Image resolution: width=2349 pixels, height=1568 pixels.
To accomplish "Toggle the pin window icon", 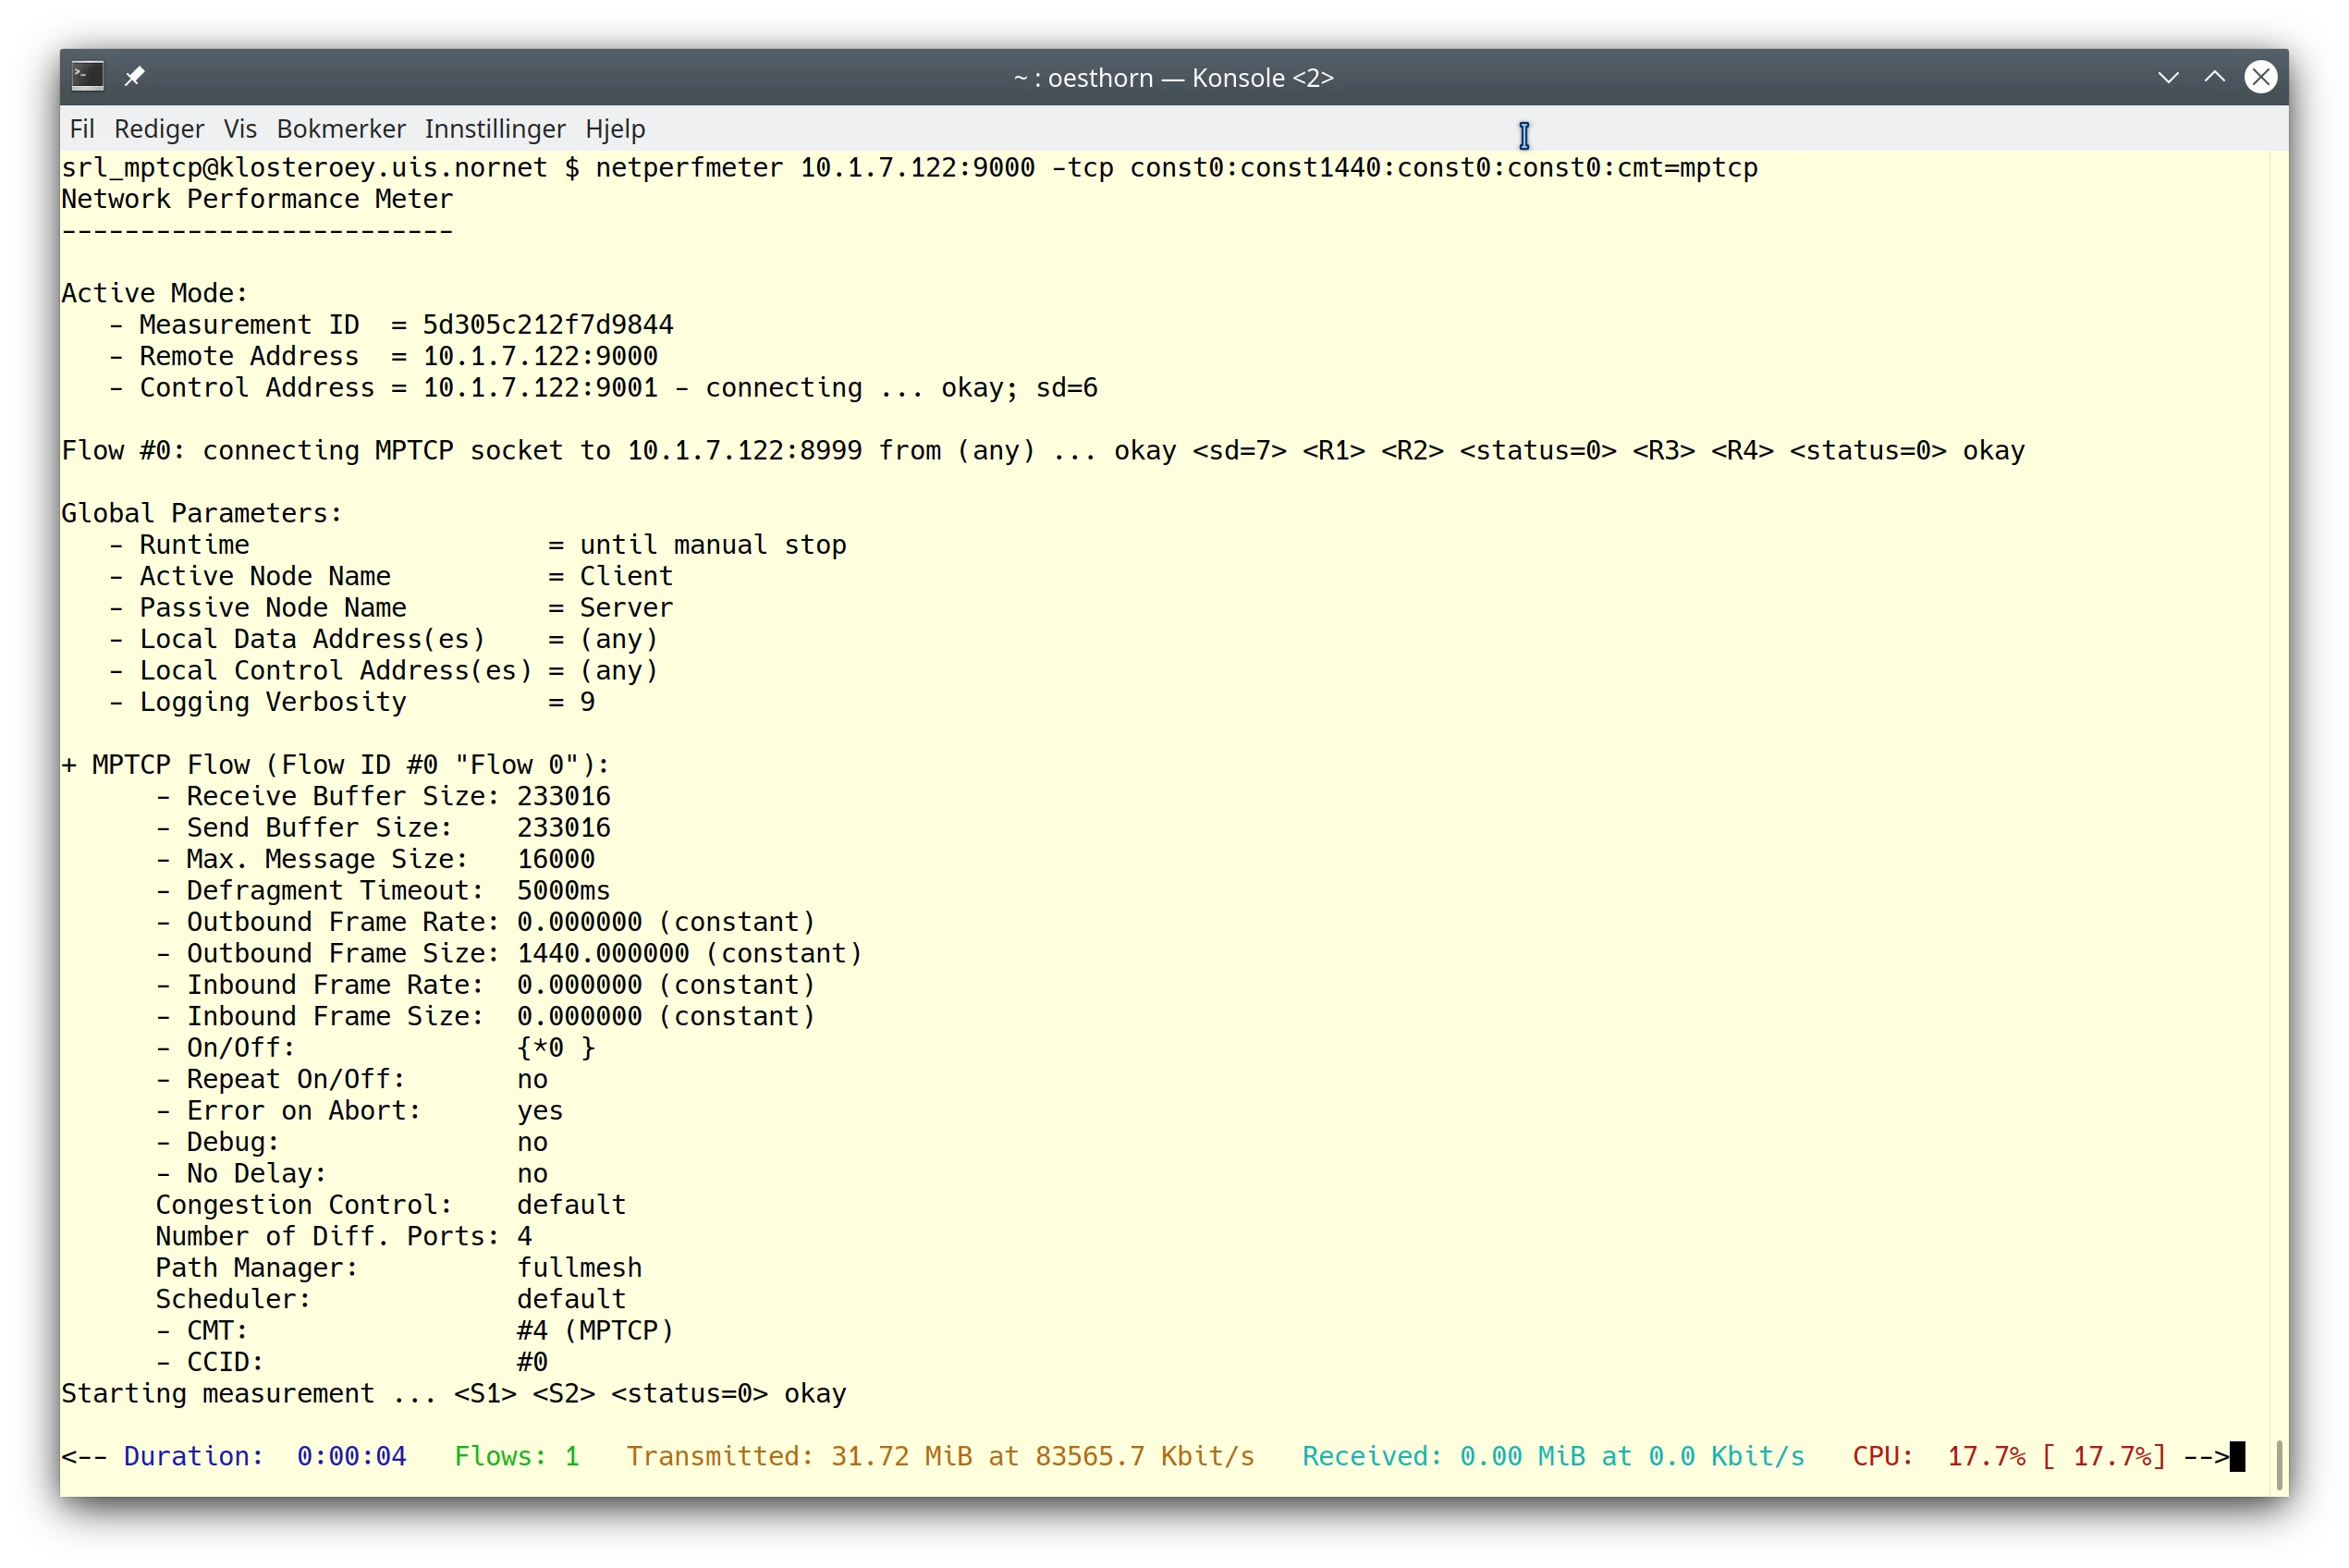I will point(135,77).
